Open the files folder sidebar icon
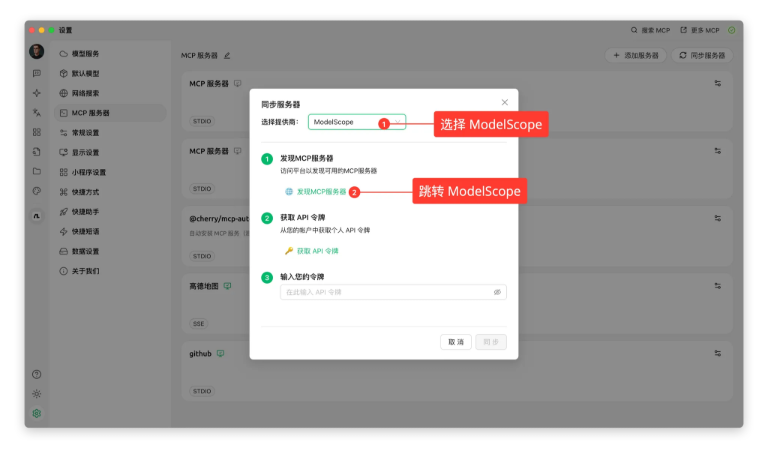This screenshot has height=457, width=768. pos(37,171)
